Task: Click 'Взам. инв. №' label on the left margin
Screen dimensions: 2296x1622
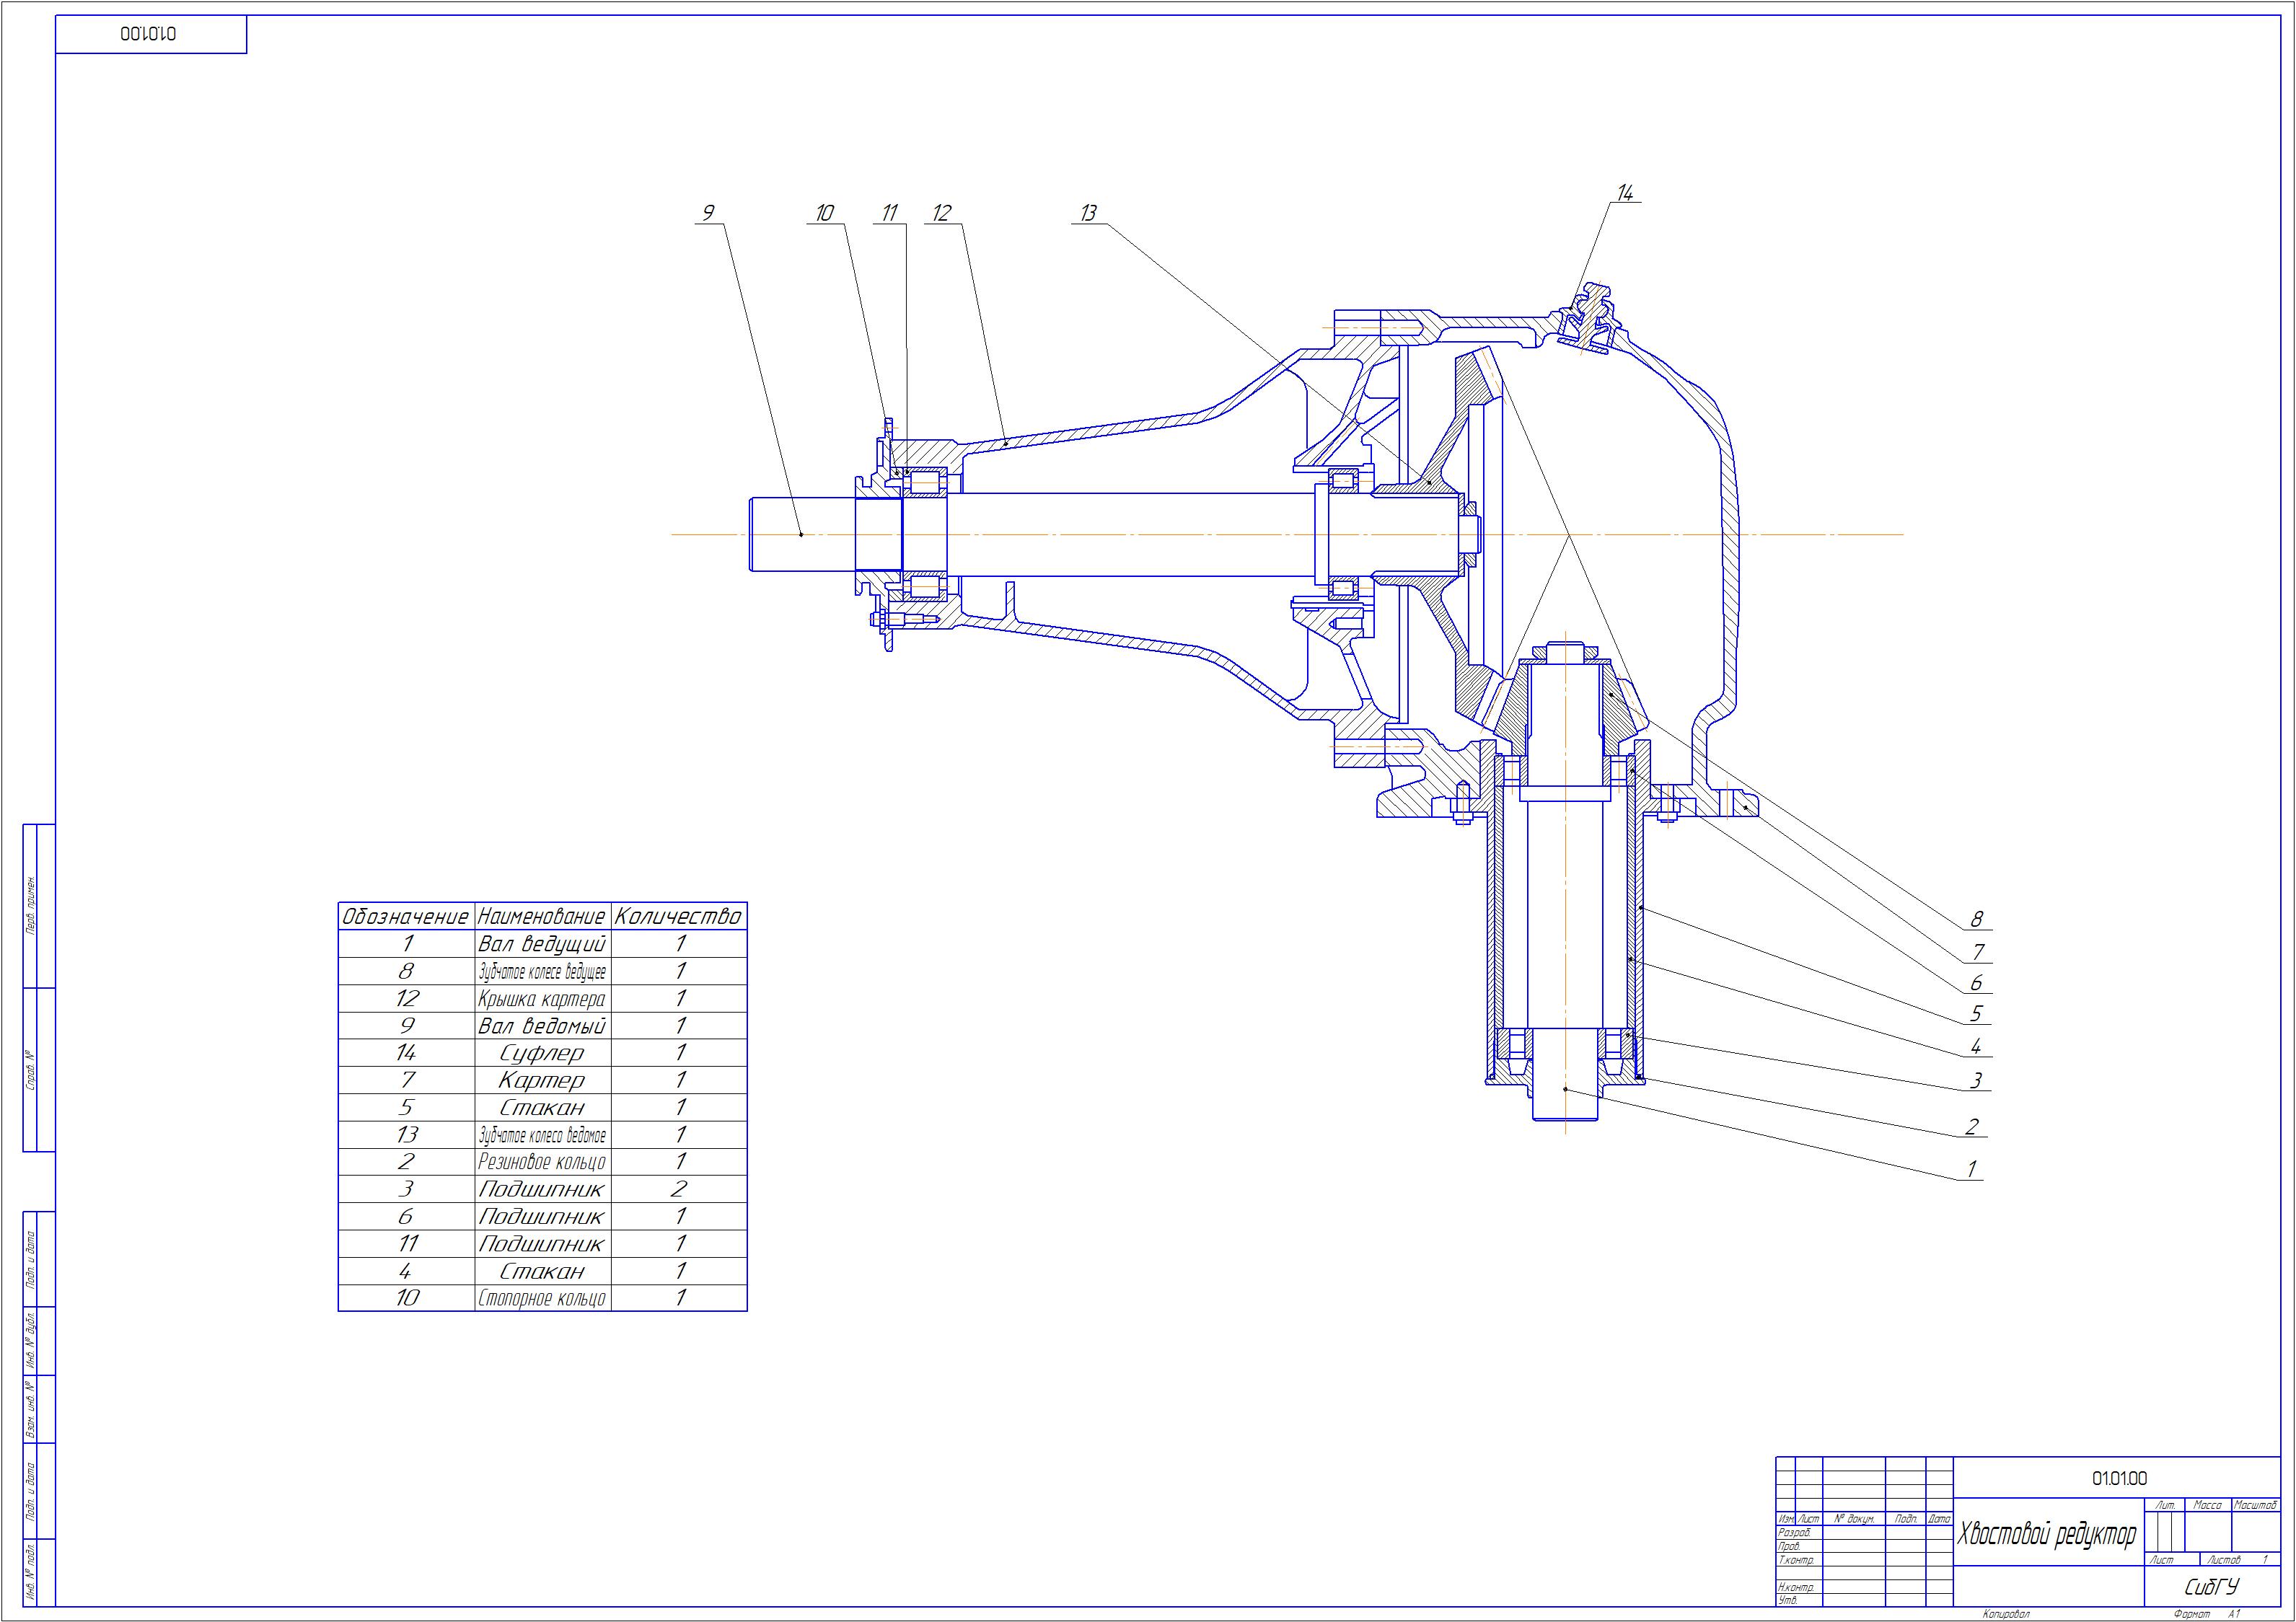Action: 31,1410
